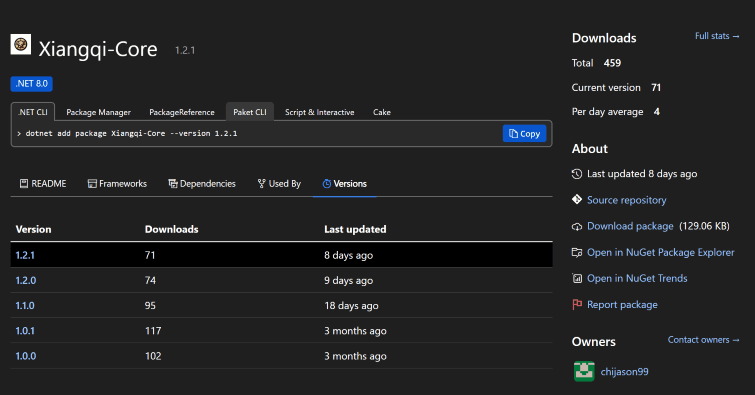Screen dimensions: 755x395
Task: Click the Dependencies tab package icon
Action: (x=173, y=184)
